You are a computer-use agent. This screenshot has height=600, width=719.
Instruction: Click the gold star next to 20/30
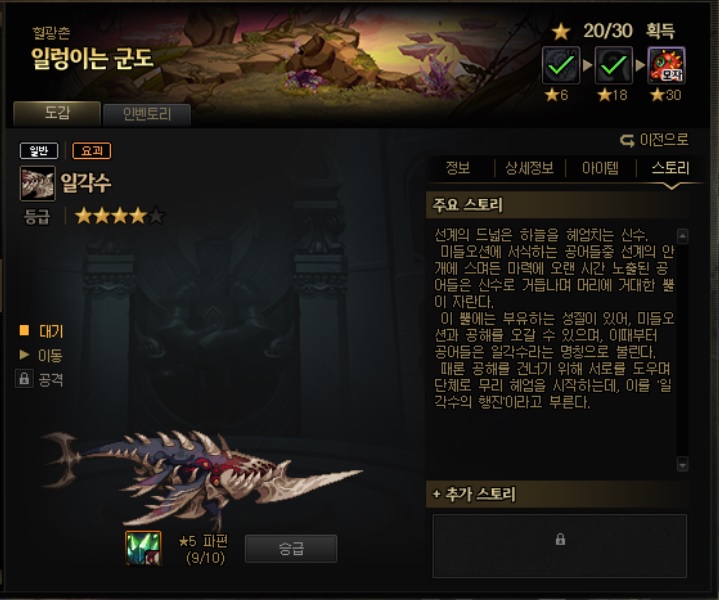pyautogui.click(x=561, y=32)
